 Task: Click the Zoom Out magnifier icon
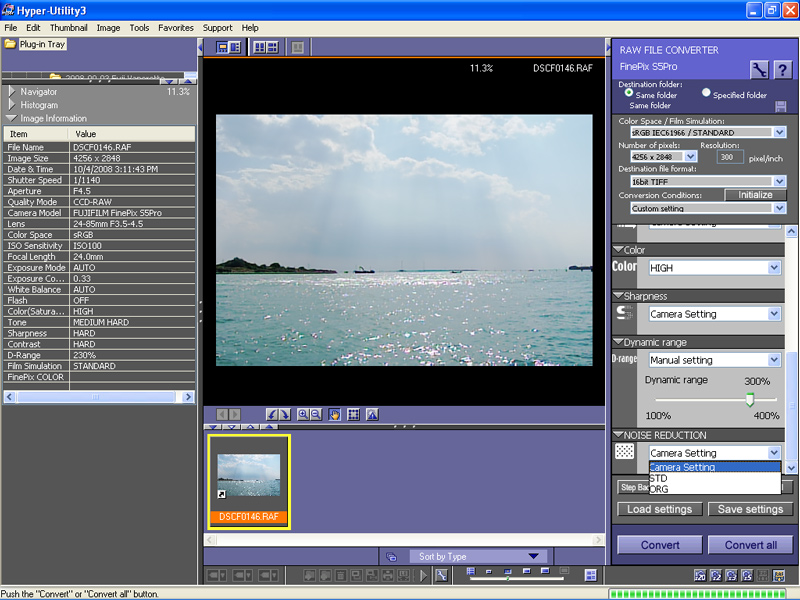[x=314, y=414]
